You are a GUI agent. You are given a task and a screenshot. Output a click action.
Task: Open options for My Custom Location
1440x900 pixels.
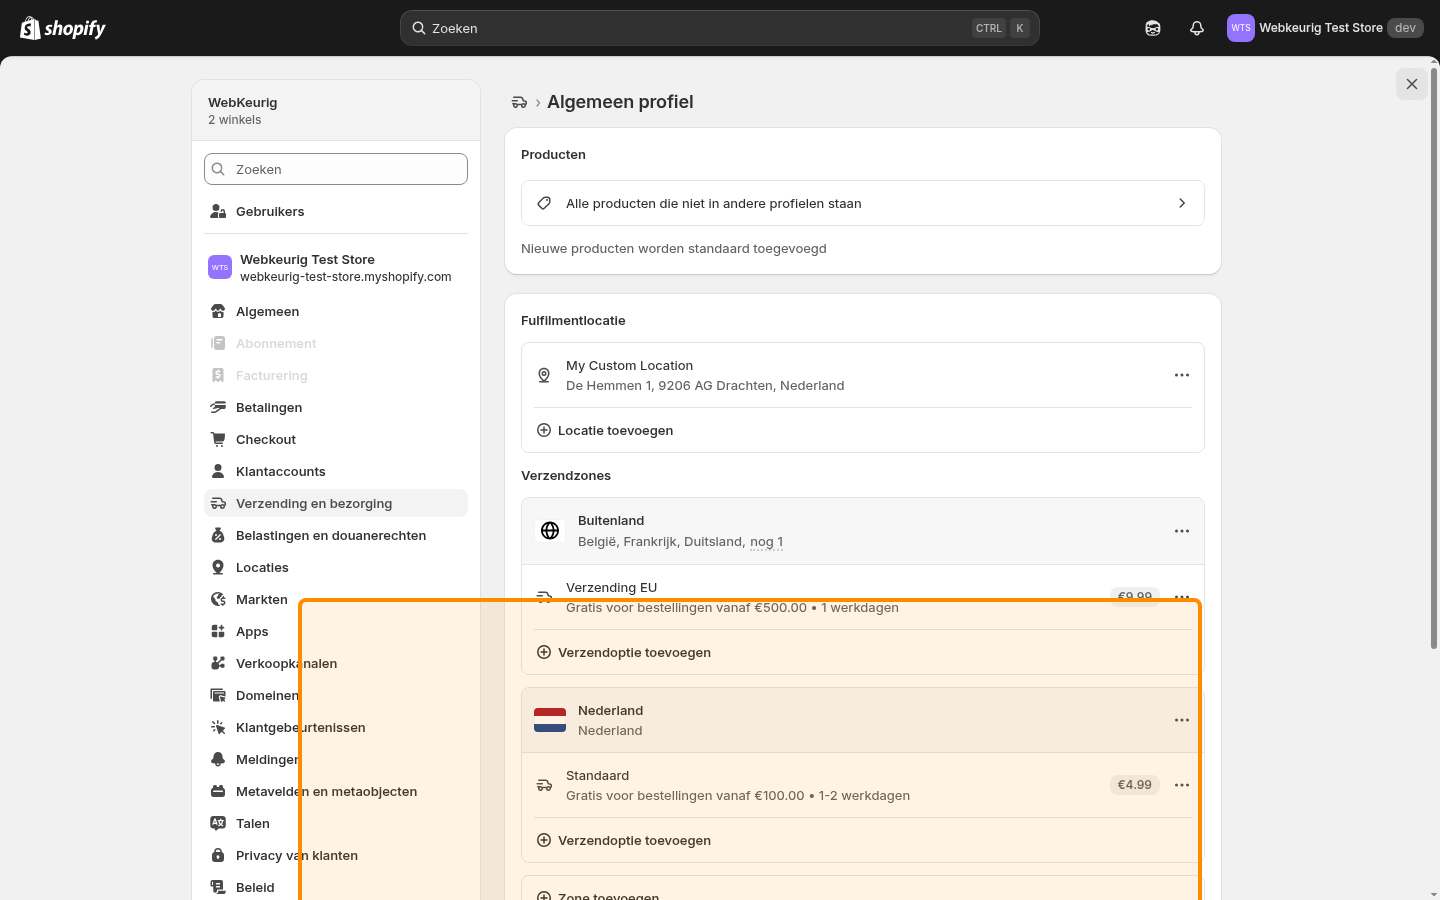[x=1182, y=375]
